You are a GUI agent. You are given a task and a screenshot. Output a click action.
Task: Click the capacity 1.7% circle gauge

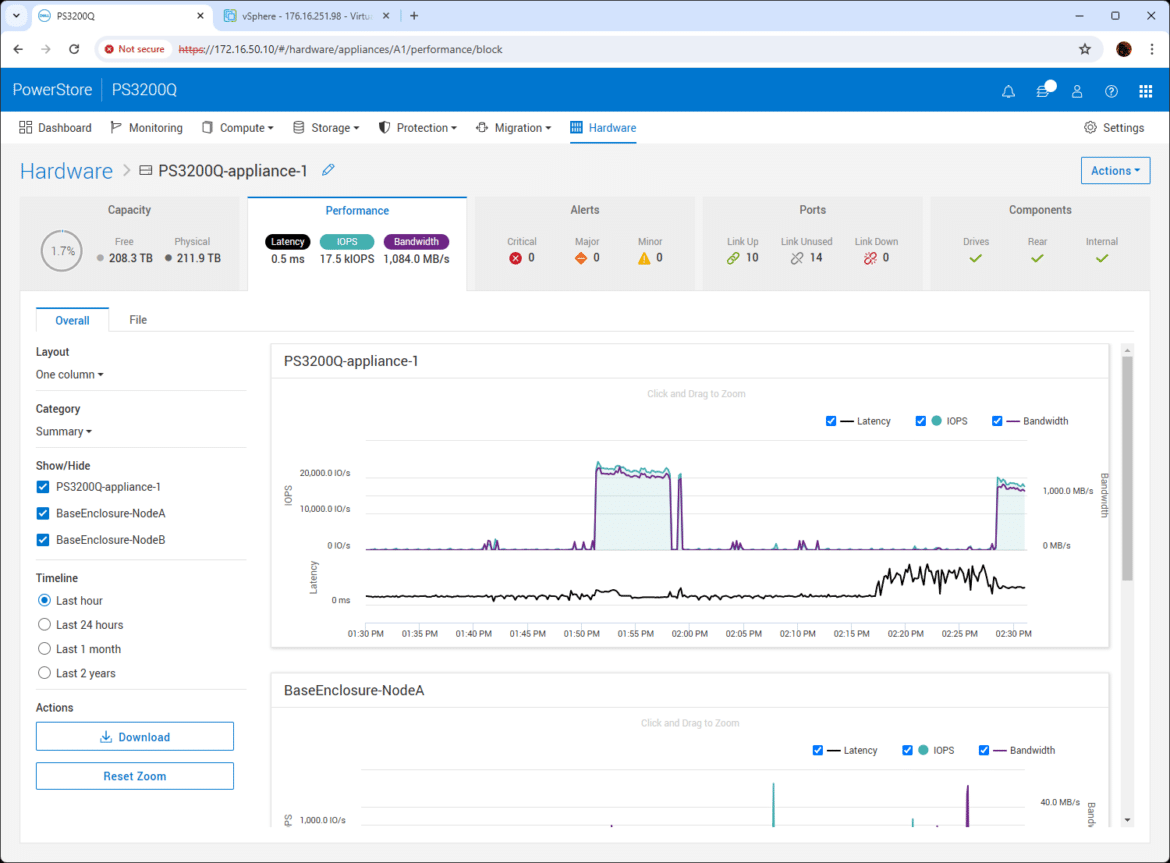pyautogui.click(x=62, y=251)
